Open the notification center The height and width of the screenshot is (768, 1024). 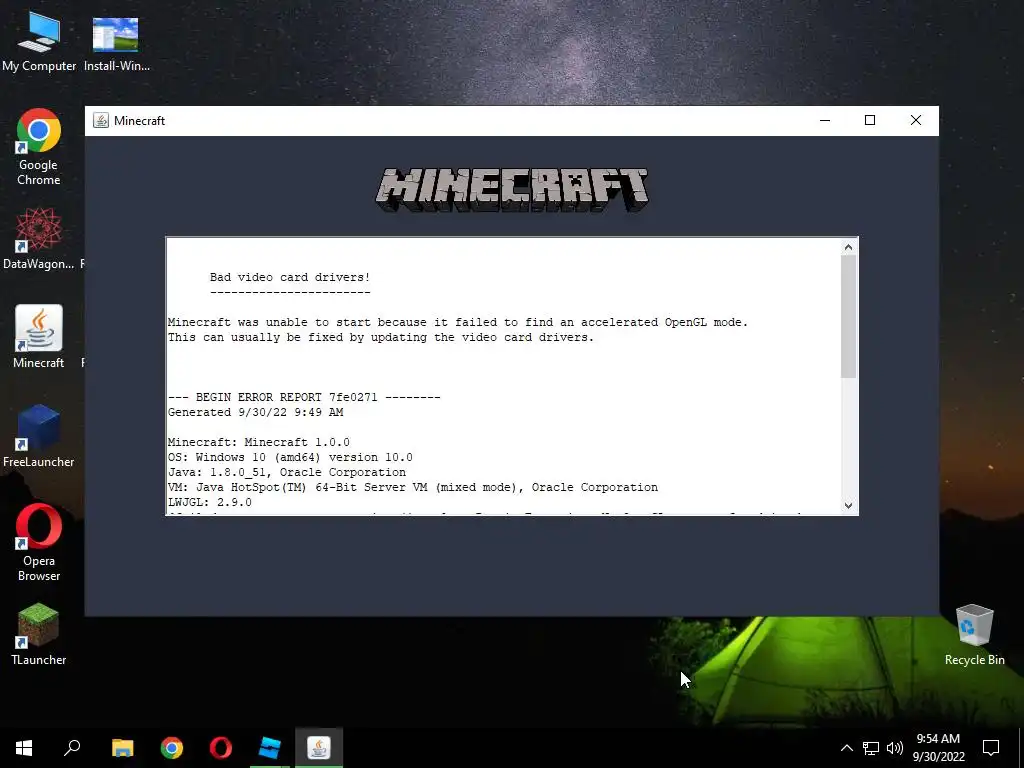991,748
